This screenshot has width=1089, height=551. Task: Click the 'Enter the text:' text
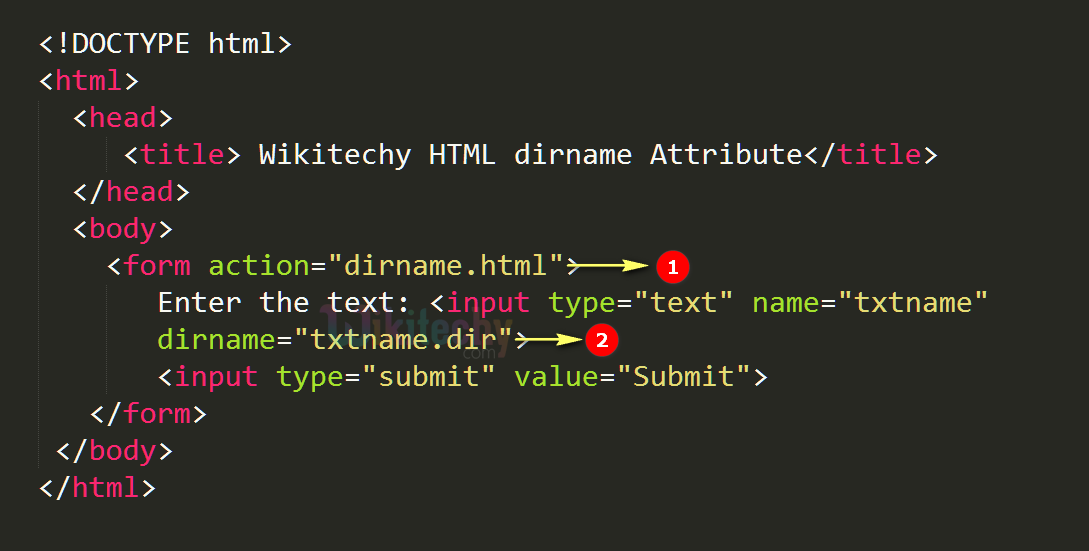coord(283,303)
